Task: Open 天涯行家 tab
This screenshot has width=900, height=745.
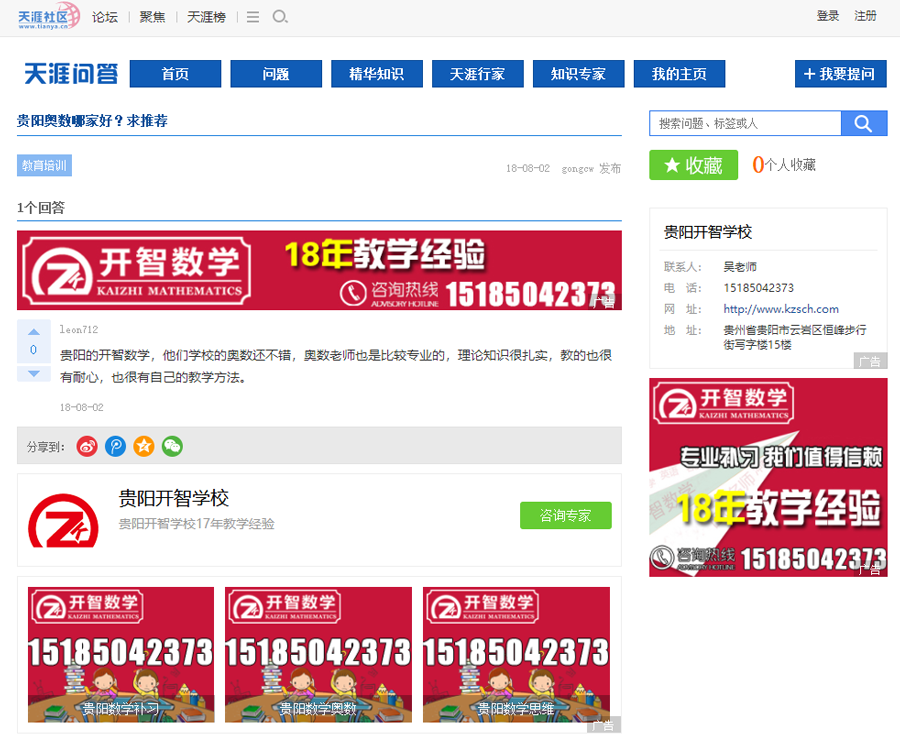Action: 478,74
